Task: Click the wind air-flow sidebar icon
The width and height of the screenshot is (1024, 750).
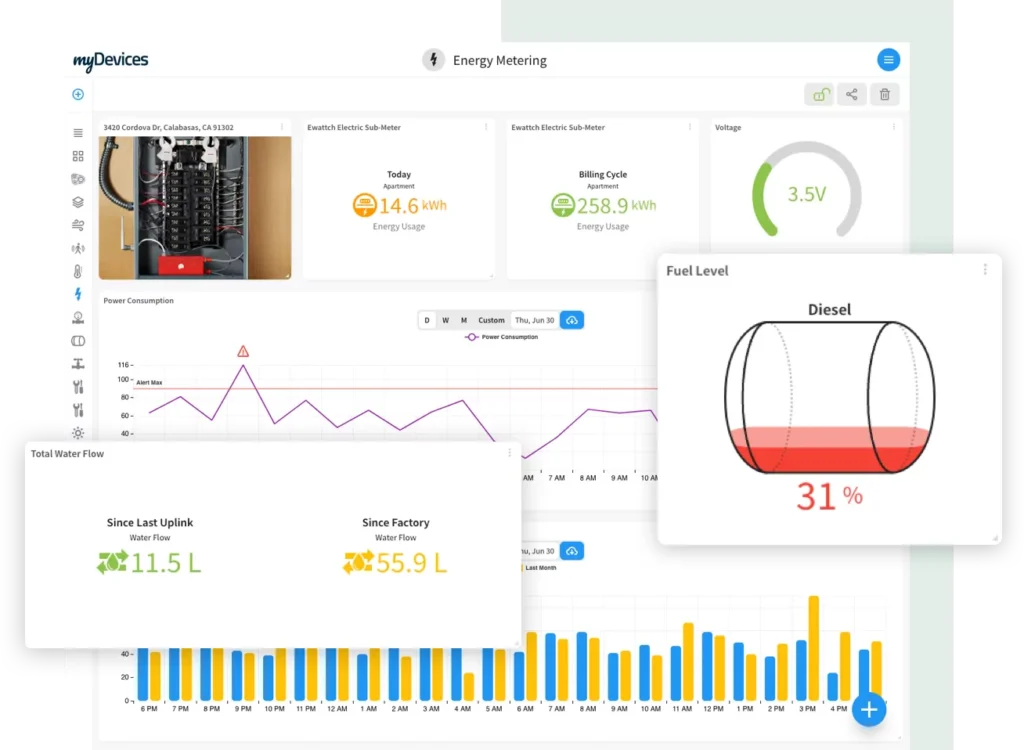Action: click(78, 225)
